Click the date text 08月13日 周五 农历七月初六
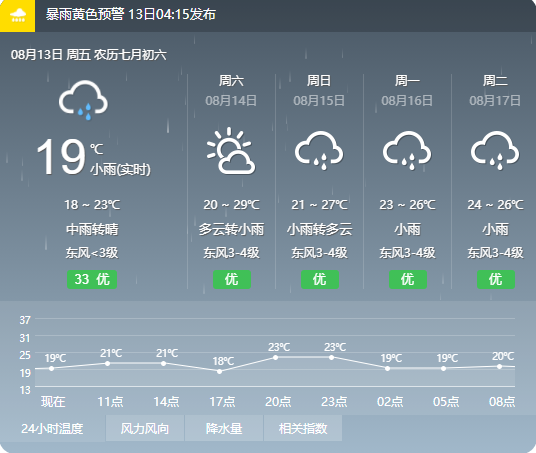 pyautogui.click(x=89, y=55)
